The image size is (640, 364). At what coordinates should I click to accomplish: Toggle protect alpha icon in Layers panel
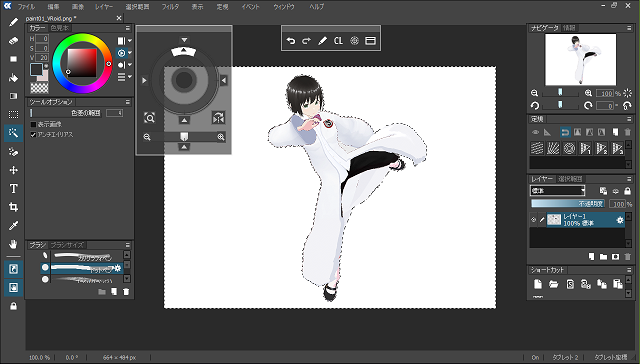pyautogui.click(x=603, y=191)
